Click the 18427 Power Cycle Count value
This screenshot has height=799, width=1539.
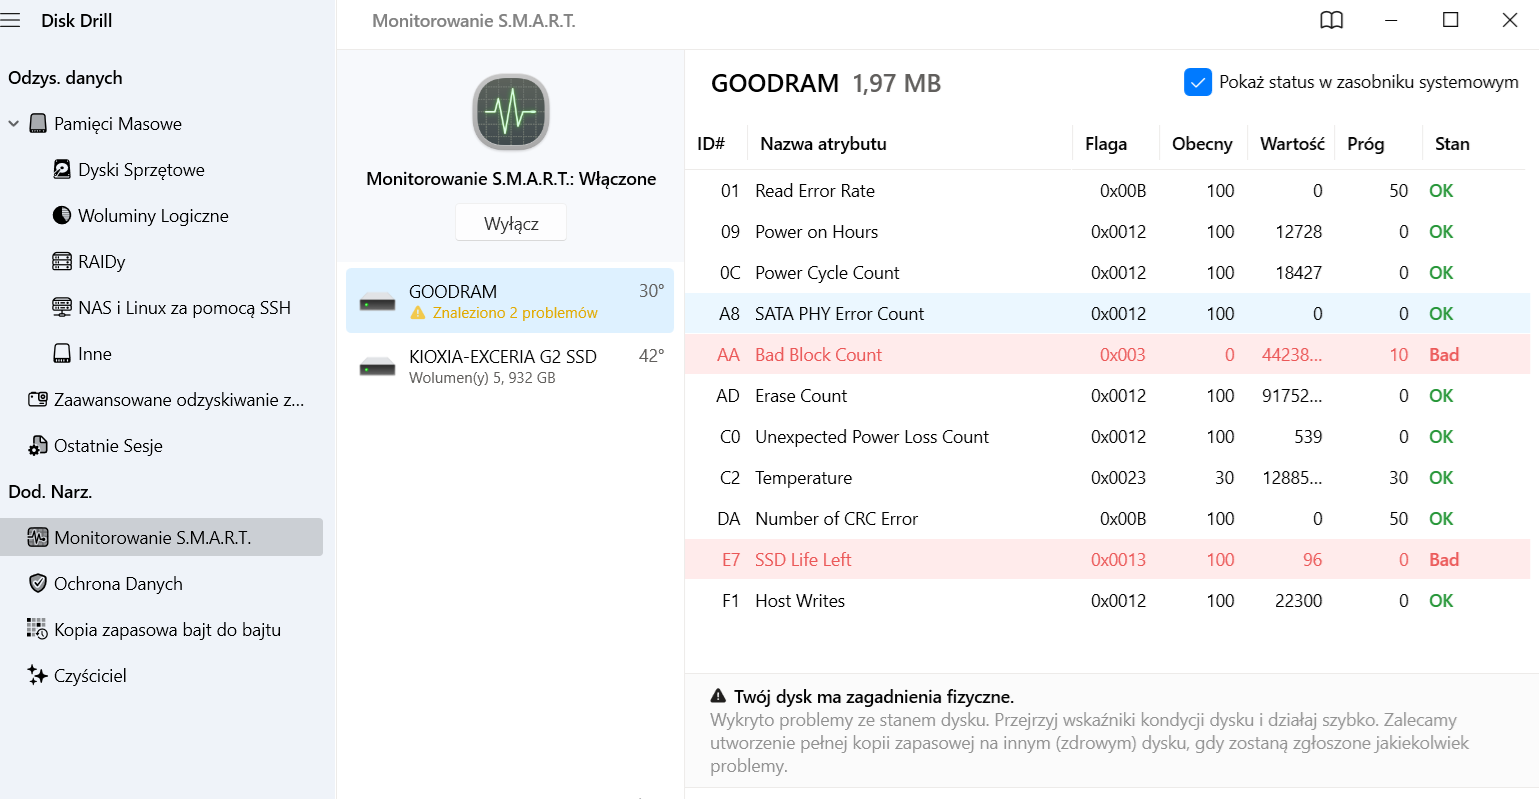click(x=1299, y=273)
